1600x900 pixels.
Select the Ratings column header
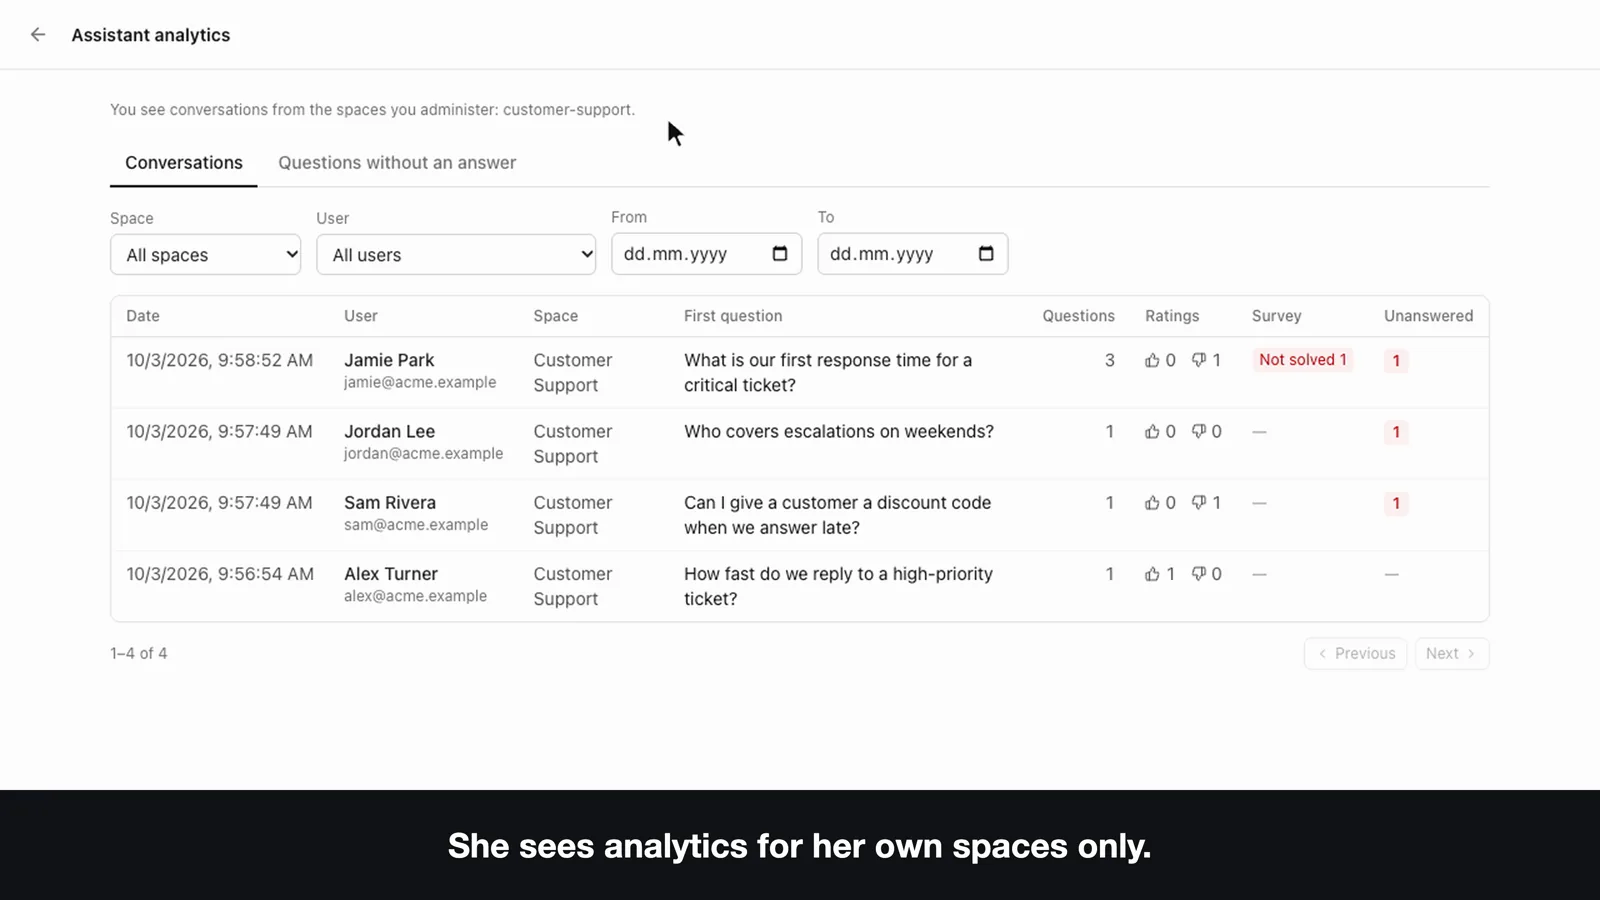tap(1172, 316)
